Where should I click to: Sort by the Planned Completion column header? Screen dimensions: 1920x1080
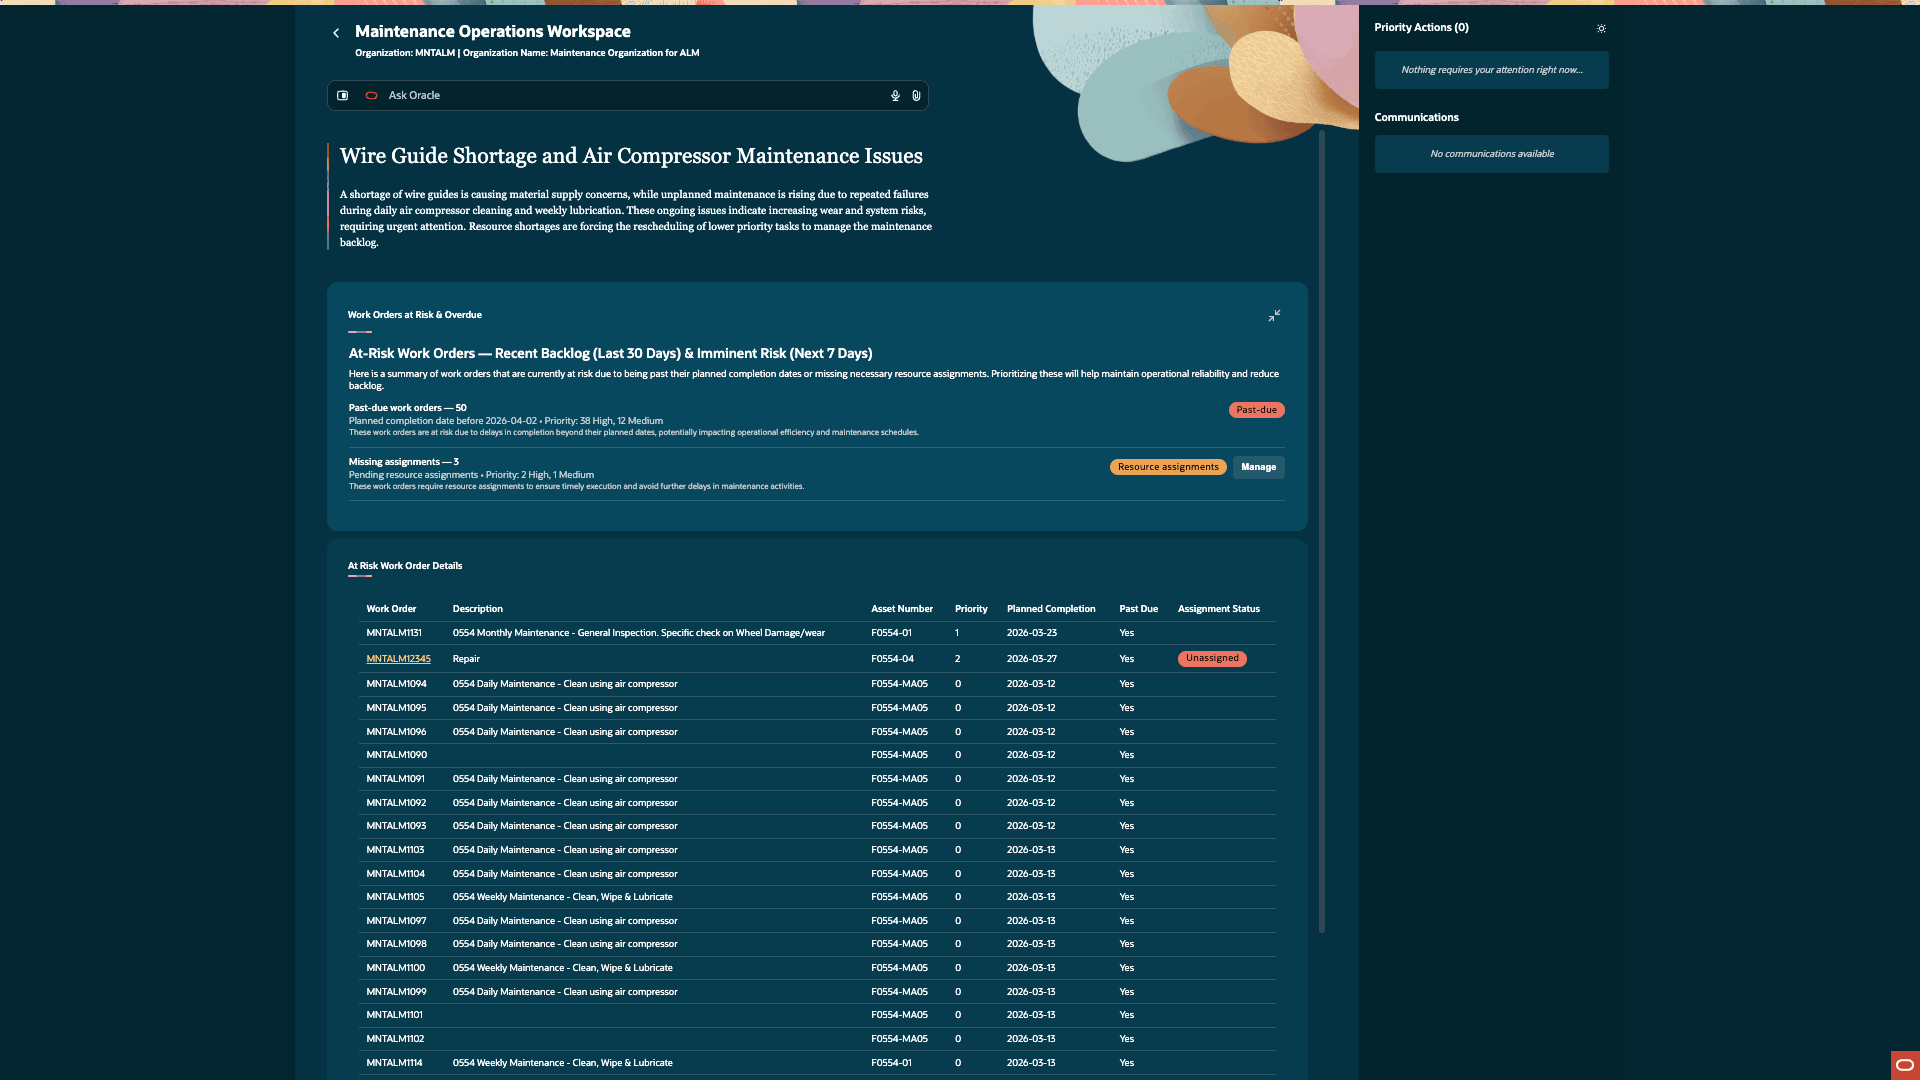[x=1051, y=608]
